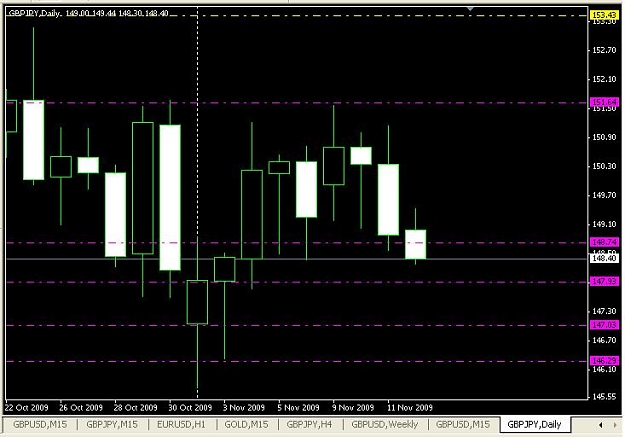Click the magenta 147.03 price label
Screen dimensions: 625x437
point(604,325)
